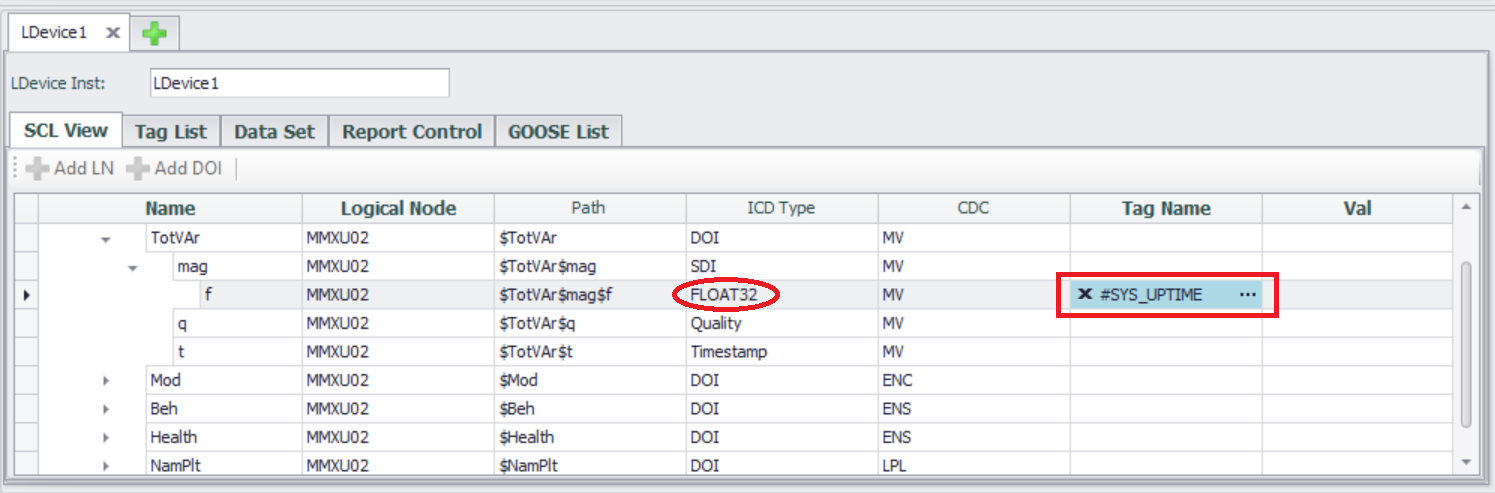Viewport: 1495px width, 493px height.
Task: Open tag browser via ellipsis button
Action: pyautogui.click(x=1247, y=295)
